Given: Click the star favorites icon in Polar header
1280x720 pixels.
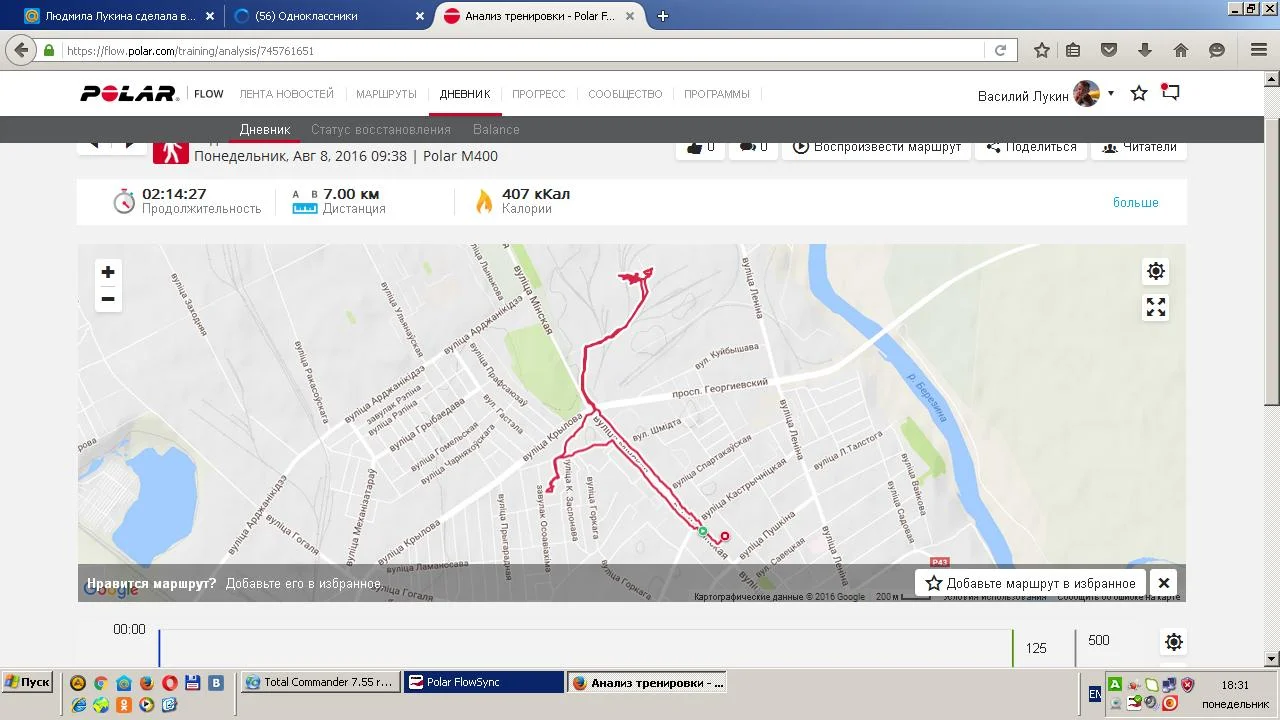Looking at the screenshot, I should click(1139, 94).
